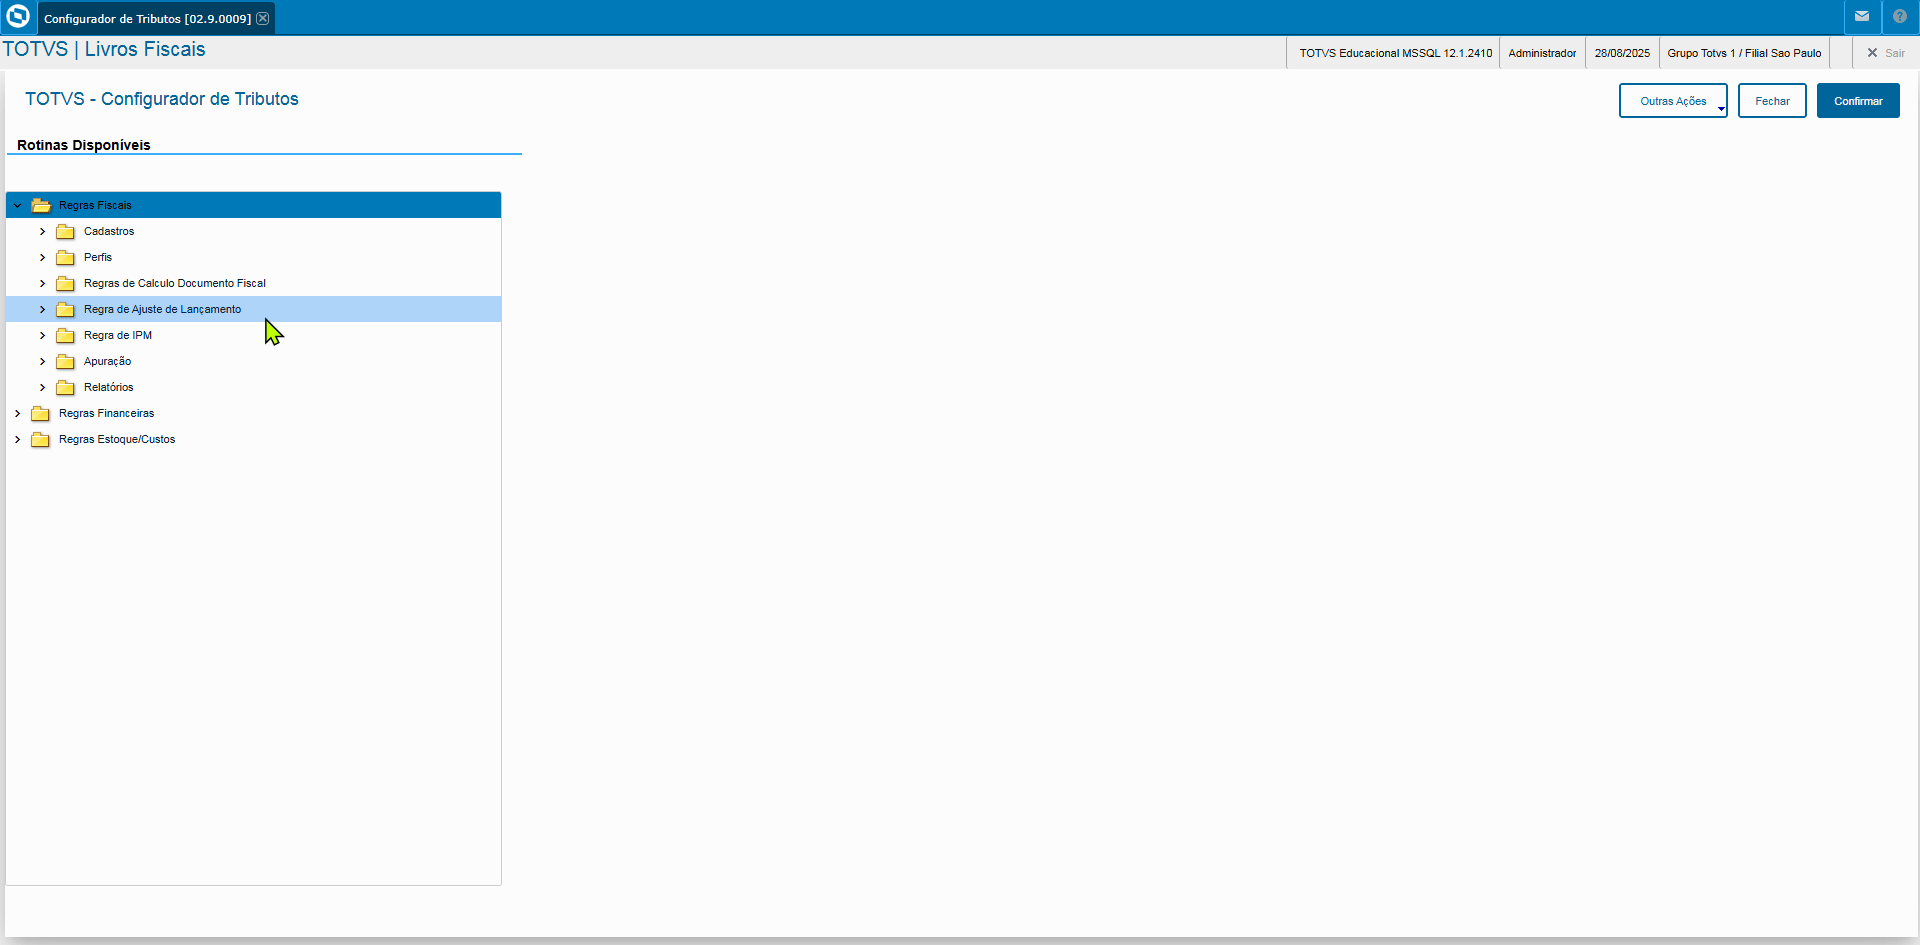Click the Regra de IPM folder icon
The image size is (1920, 945).
66,335
